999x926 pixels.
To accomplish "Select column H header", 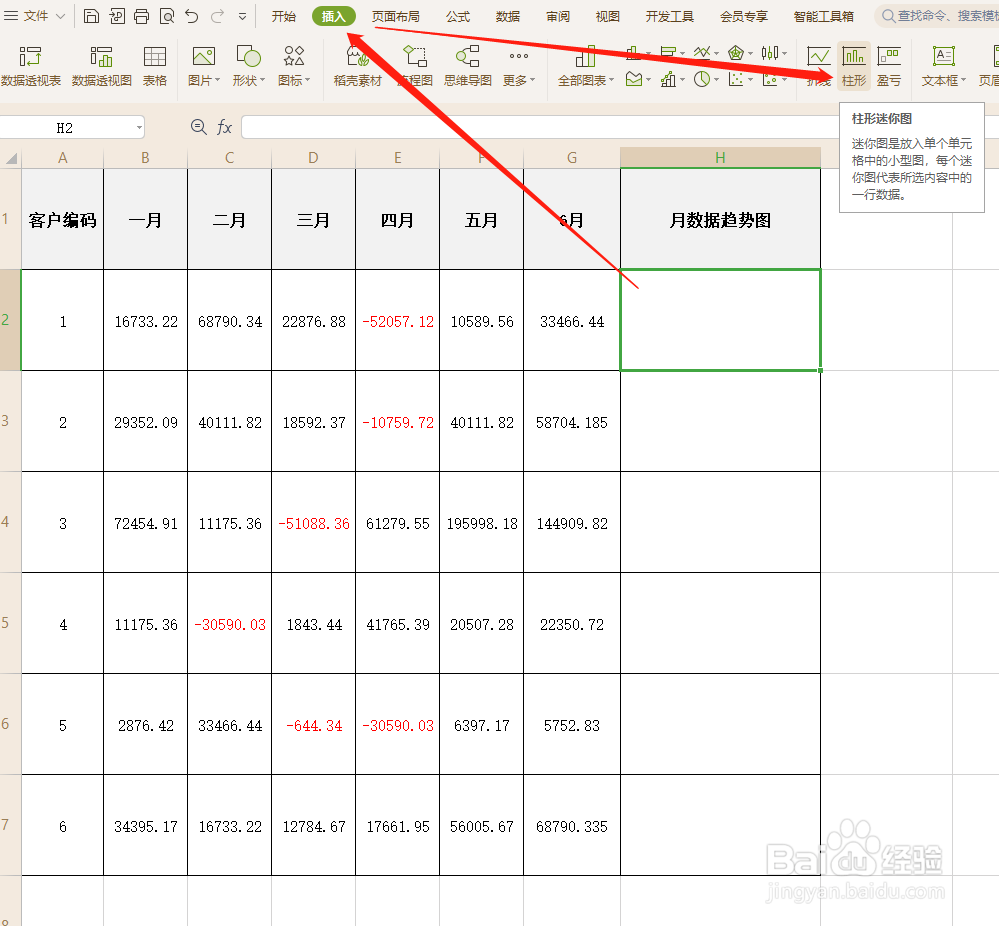I will click(720, 158).
